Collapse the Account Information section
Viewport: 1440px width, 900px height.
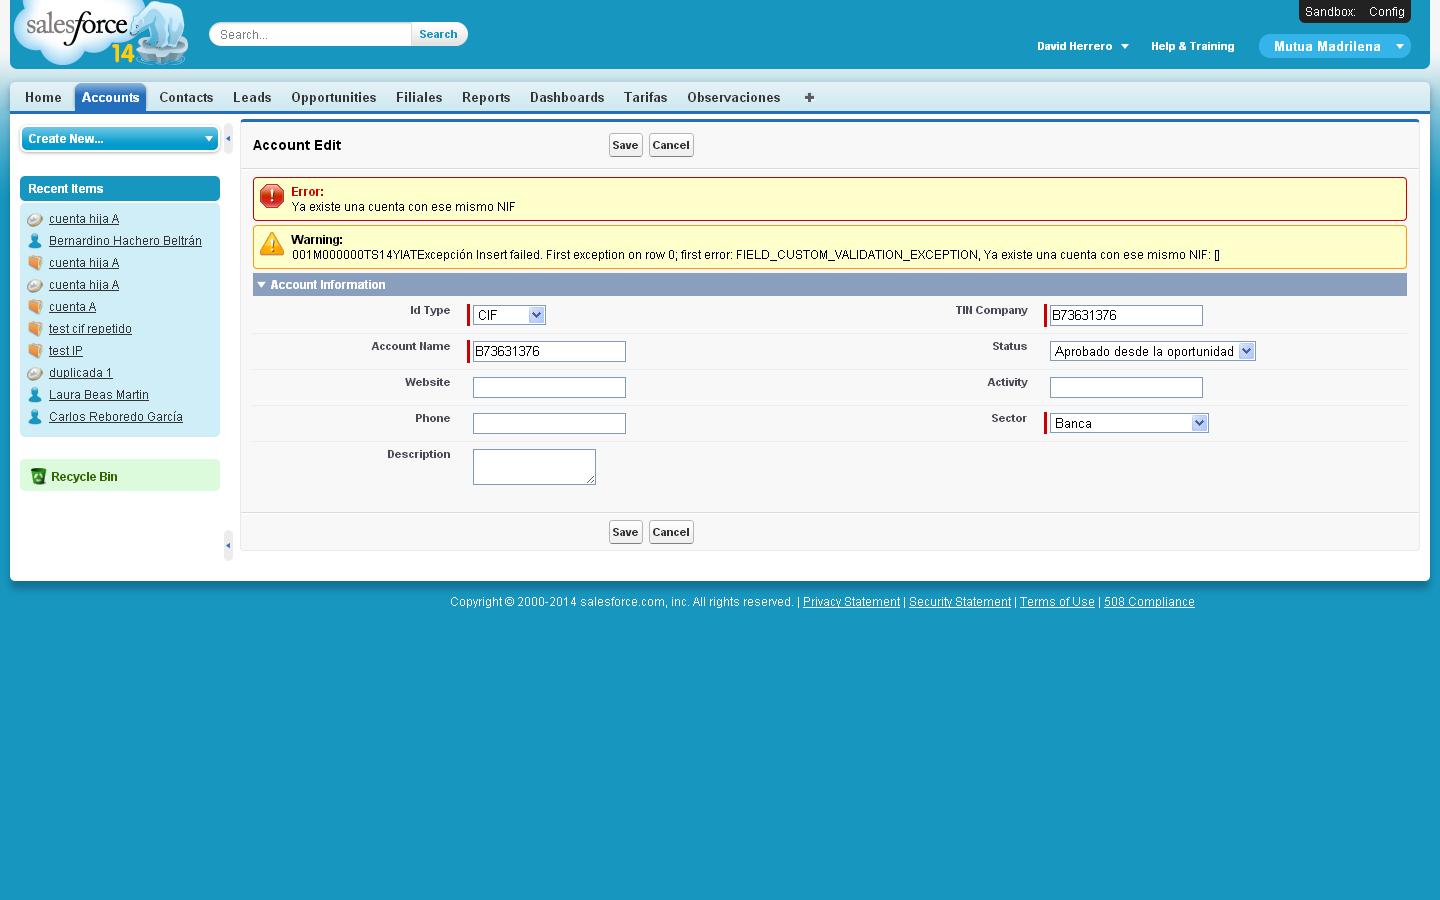pyautogui.click(x=261, y=285)
